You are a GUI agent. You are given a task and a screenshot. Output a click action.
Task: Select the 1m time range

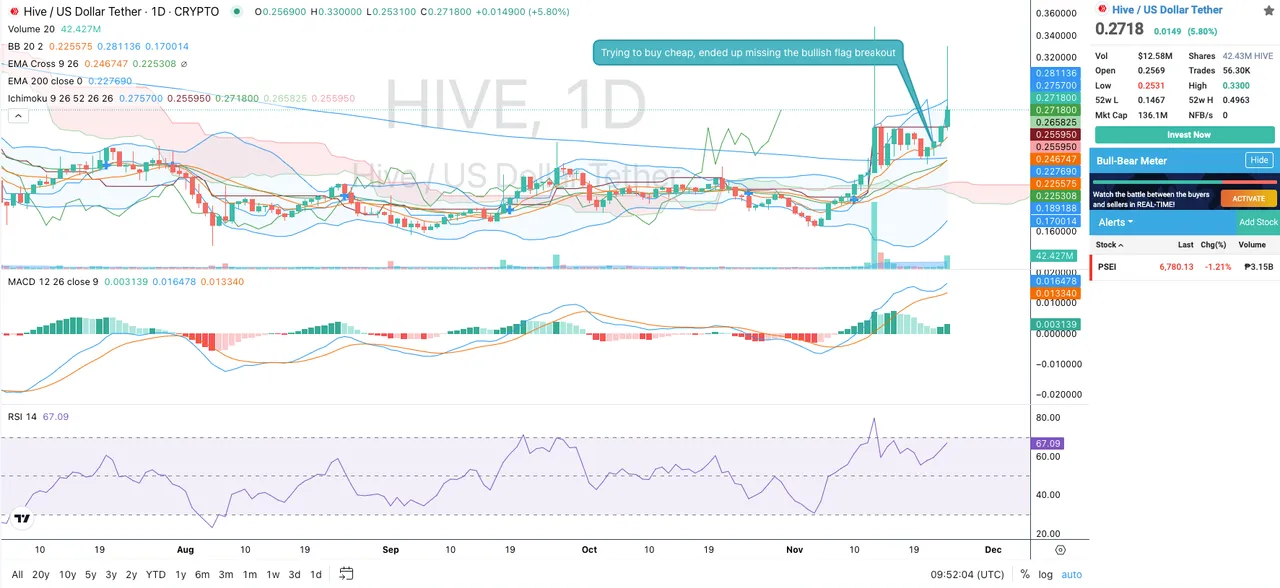coord(250,574)
